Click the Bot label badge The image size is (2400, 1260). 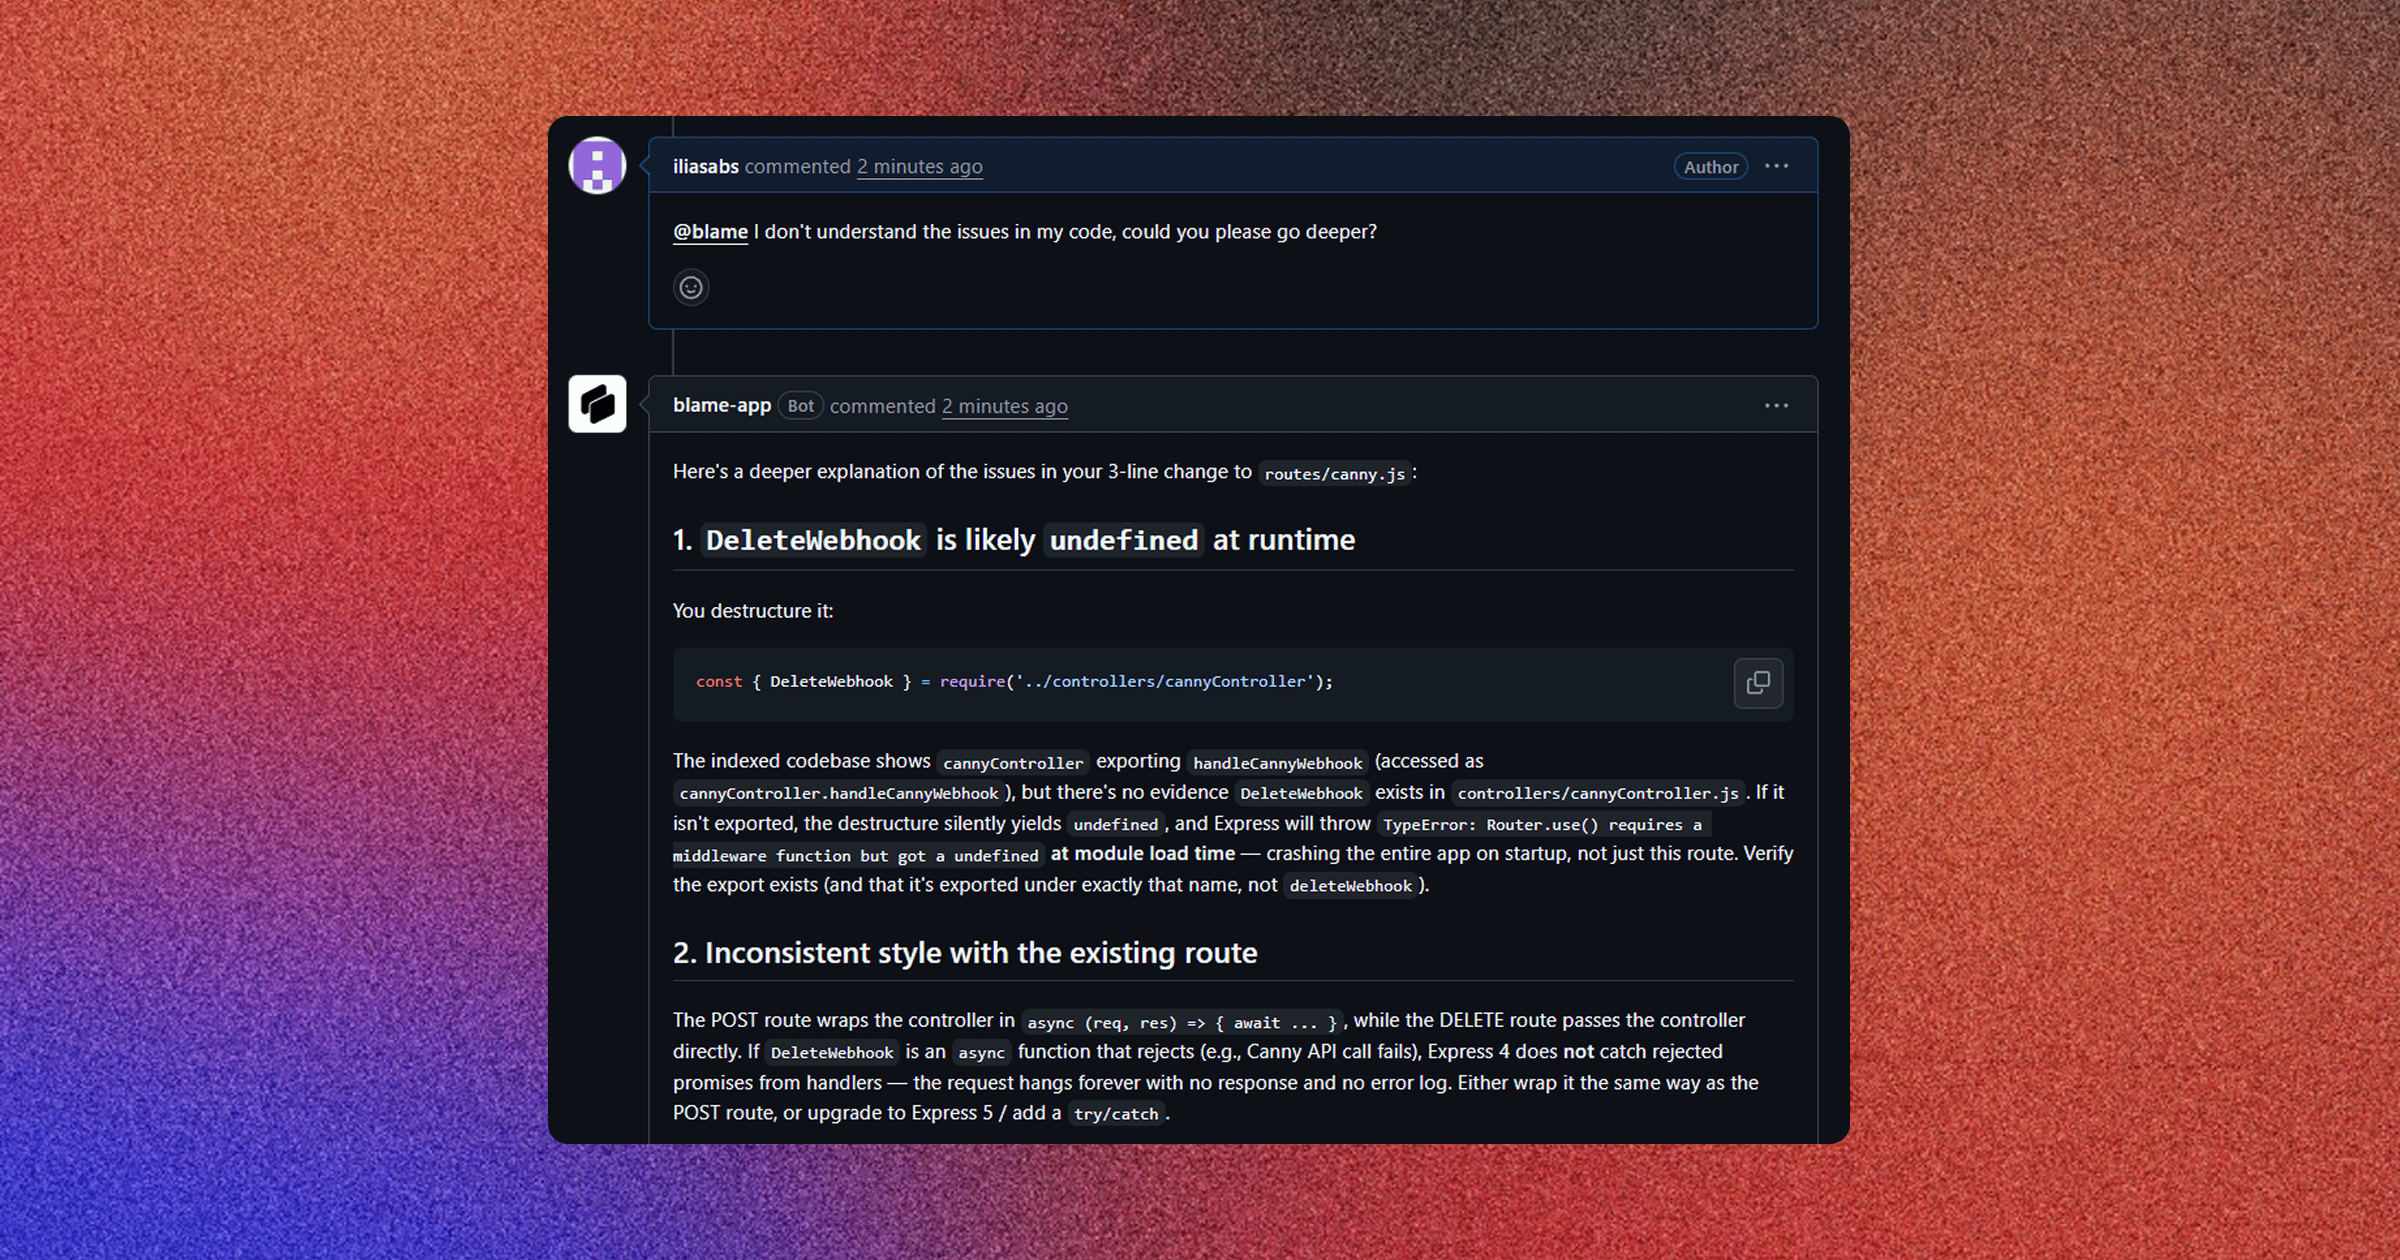tap(800, 406)
